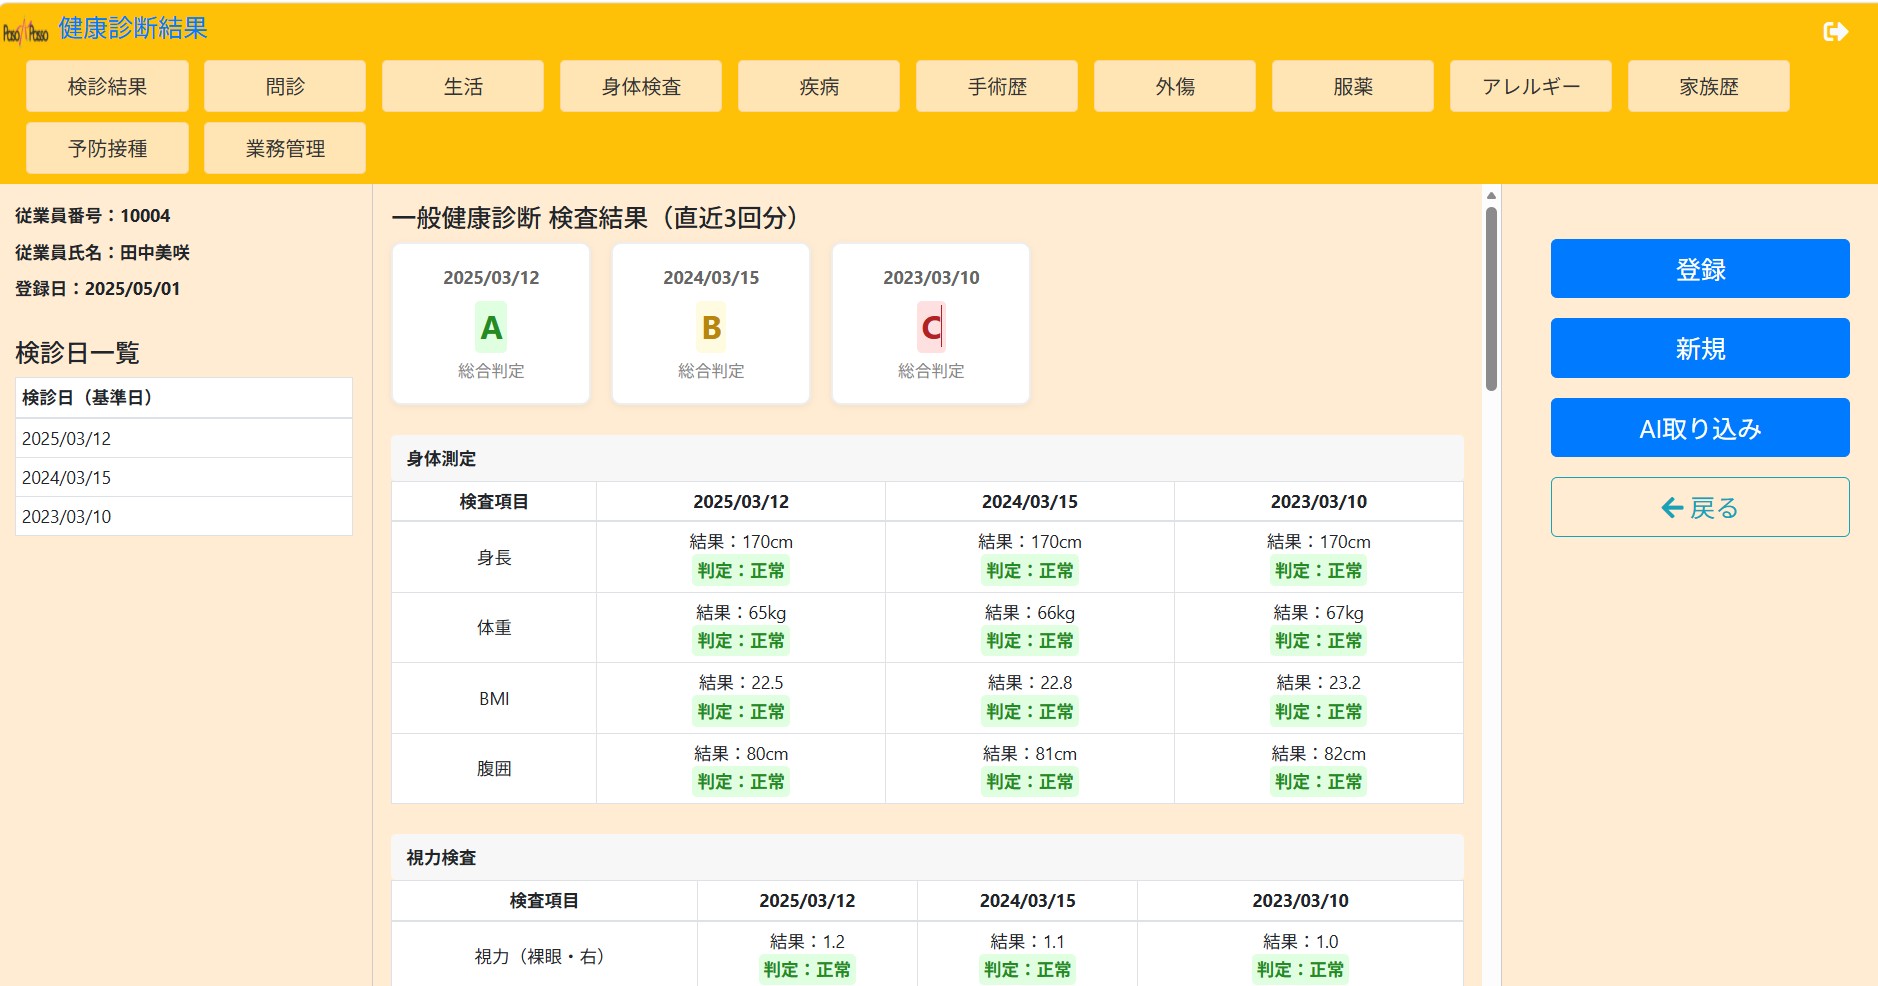Choose 2023/03/10 from checkup date list

click(184, 517)
